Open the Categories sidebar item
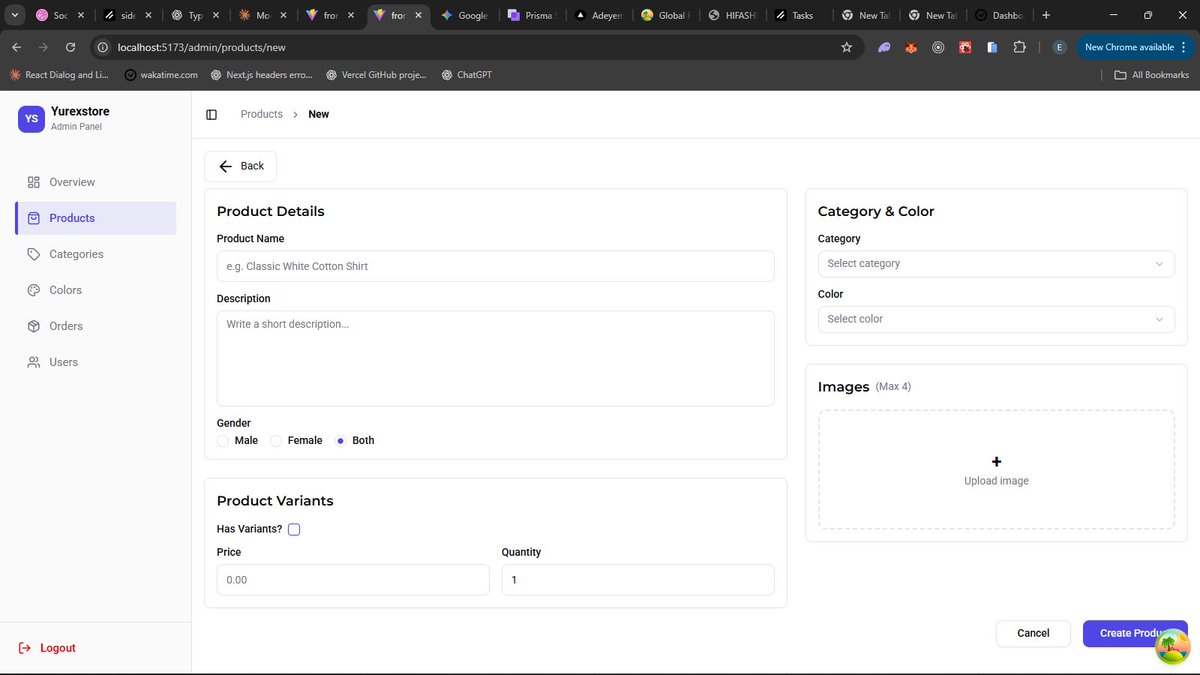 click(76, 253)
